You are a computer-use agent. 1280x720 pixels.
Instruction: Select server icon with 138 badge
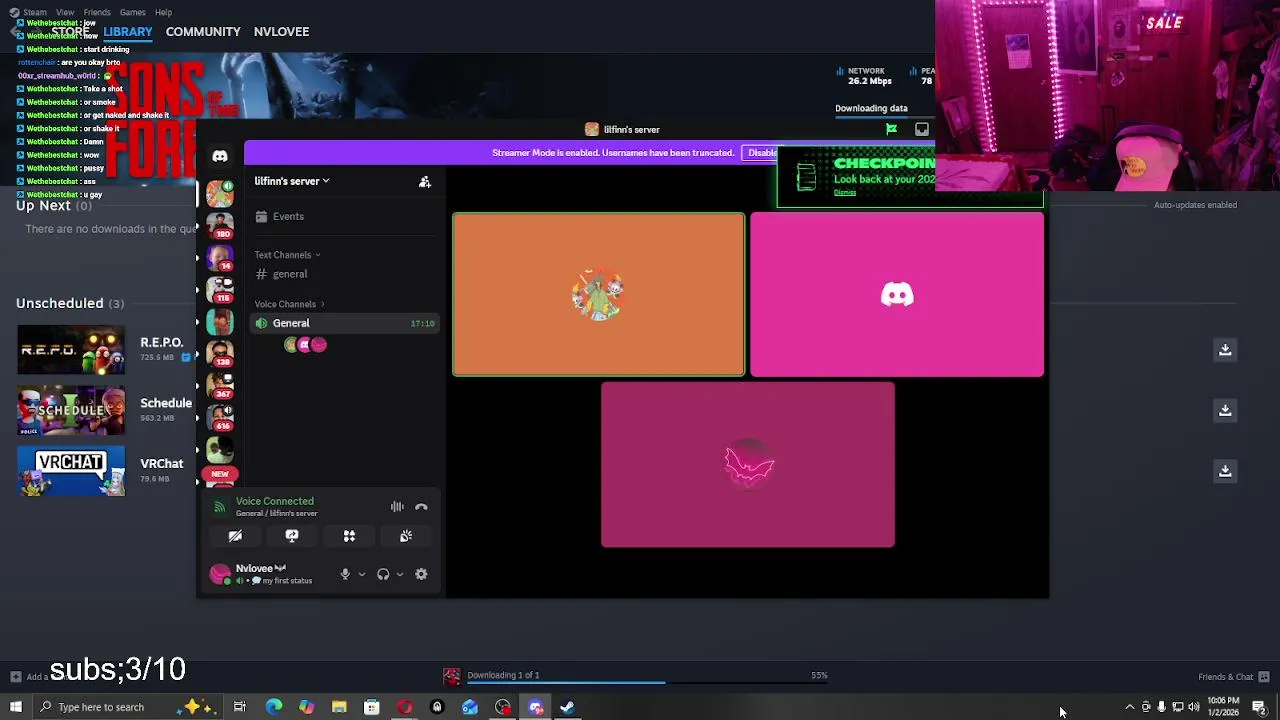[x=220, y=353]
